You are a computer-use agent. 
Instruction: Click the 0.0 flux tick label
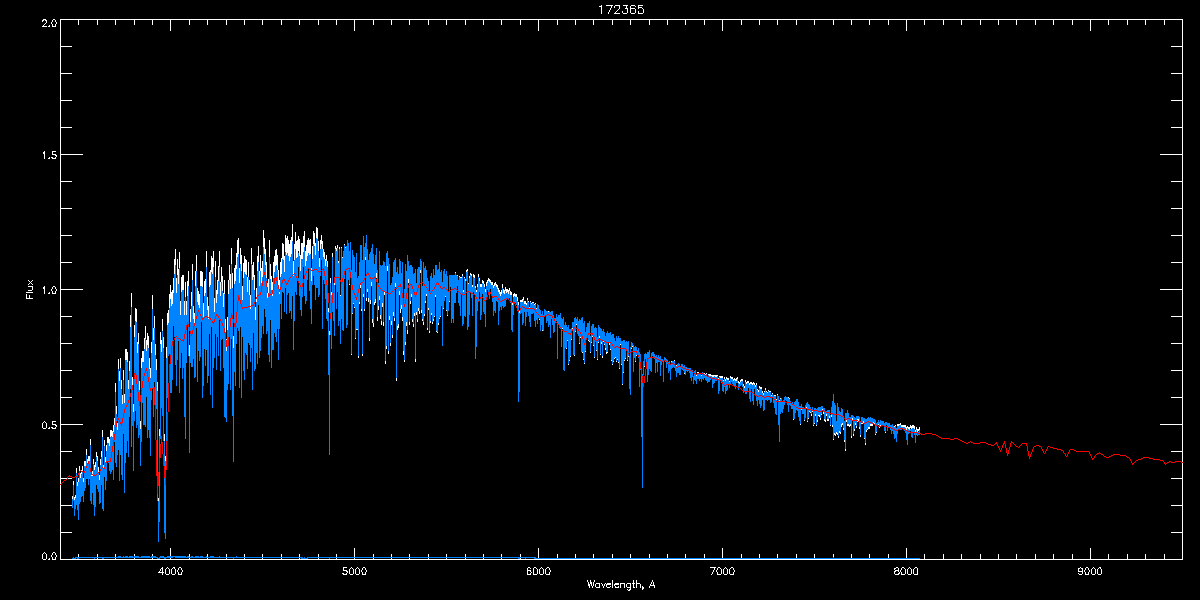coord(47,556)
